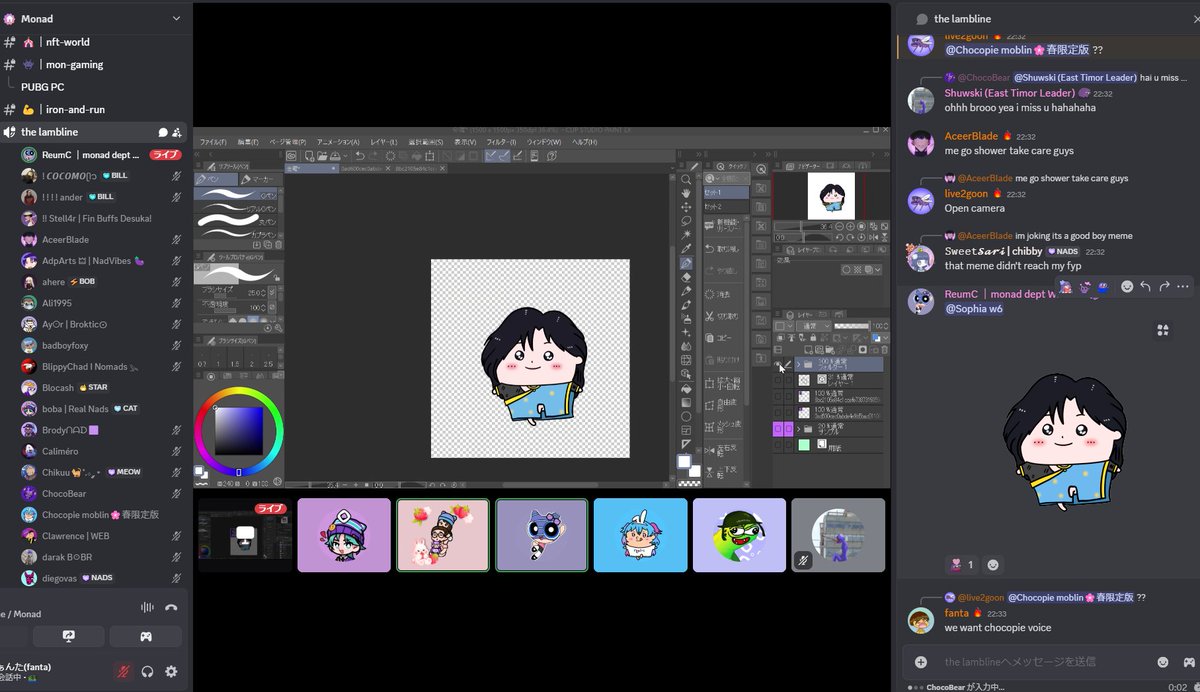Switch to the Marker sub tool tab

click(x=260, y=180)
